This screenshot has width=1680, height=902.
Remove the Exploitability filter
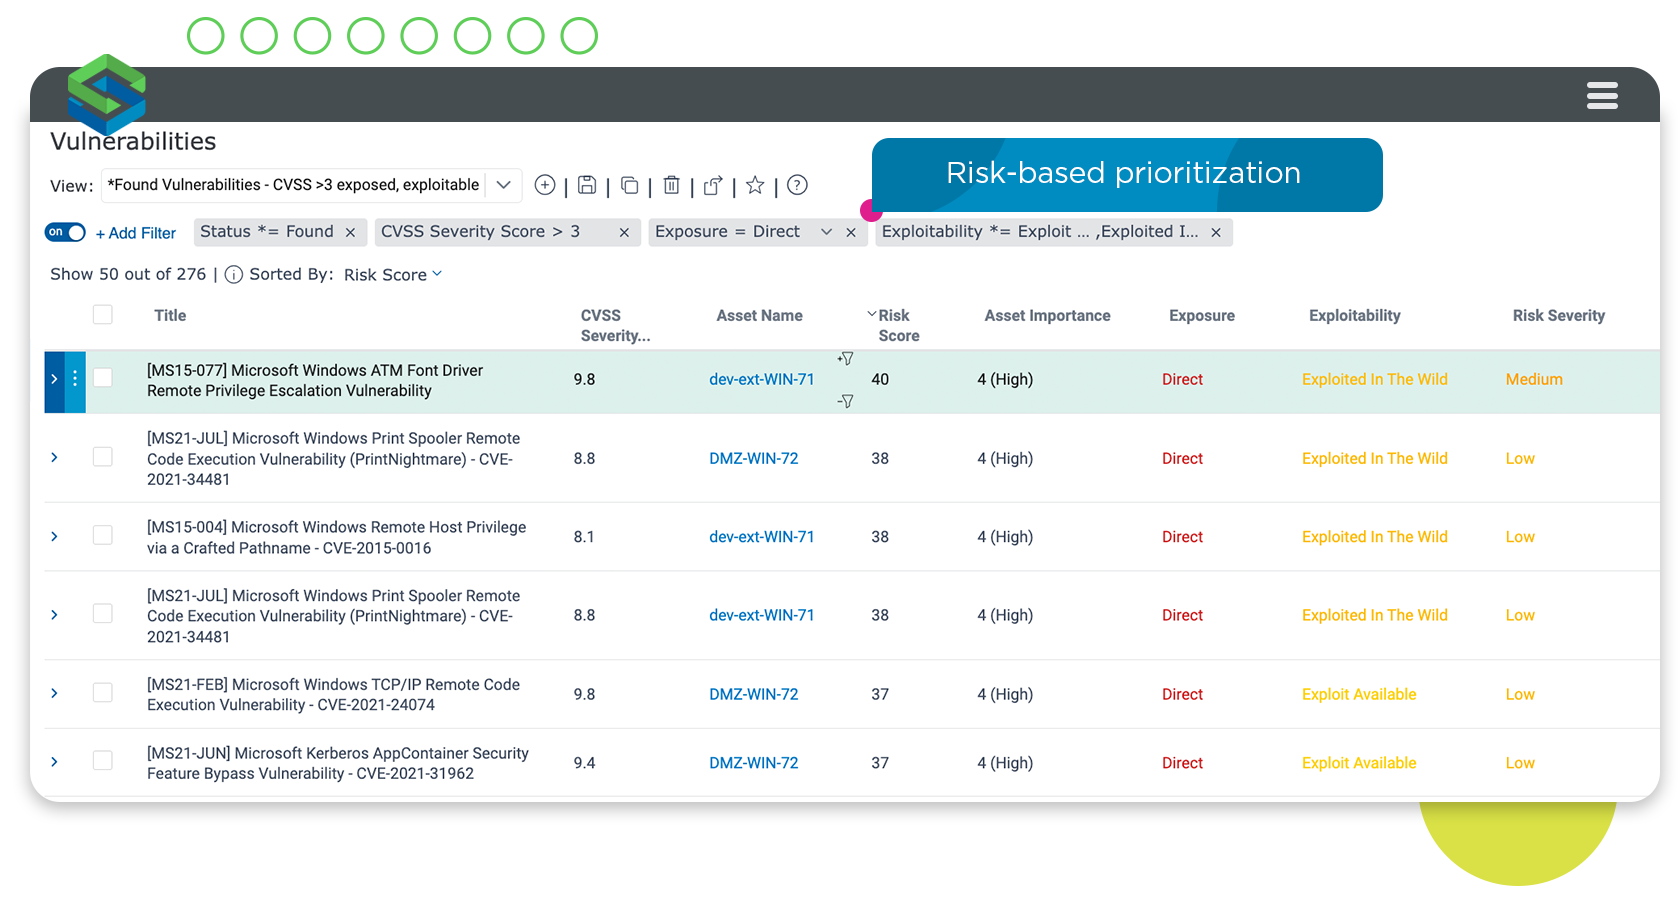click(x=1216, y=232)
